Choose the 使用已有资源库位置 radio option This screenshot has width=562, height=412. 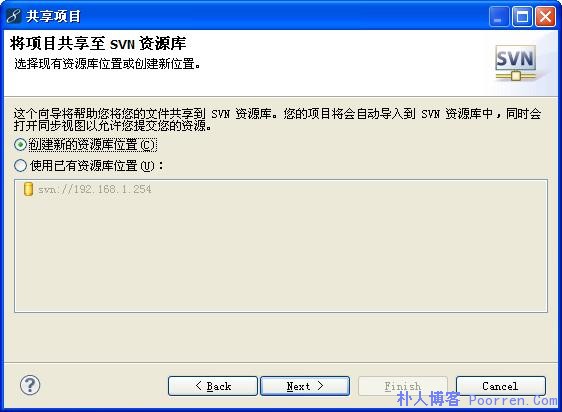[20, 165]
